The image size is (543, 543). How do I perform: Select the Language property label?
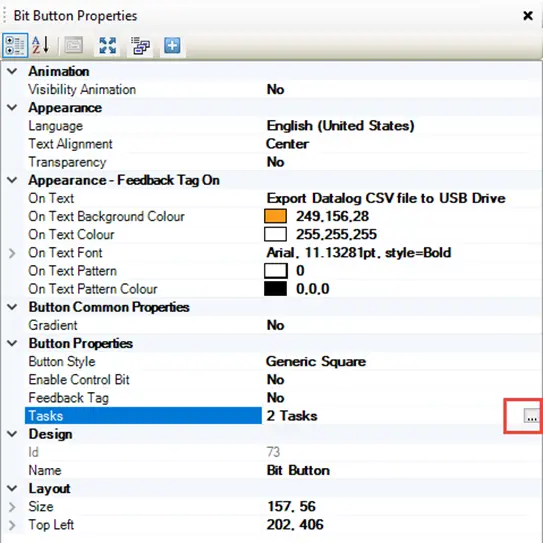pos(55,126)
